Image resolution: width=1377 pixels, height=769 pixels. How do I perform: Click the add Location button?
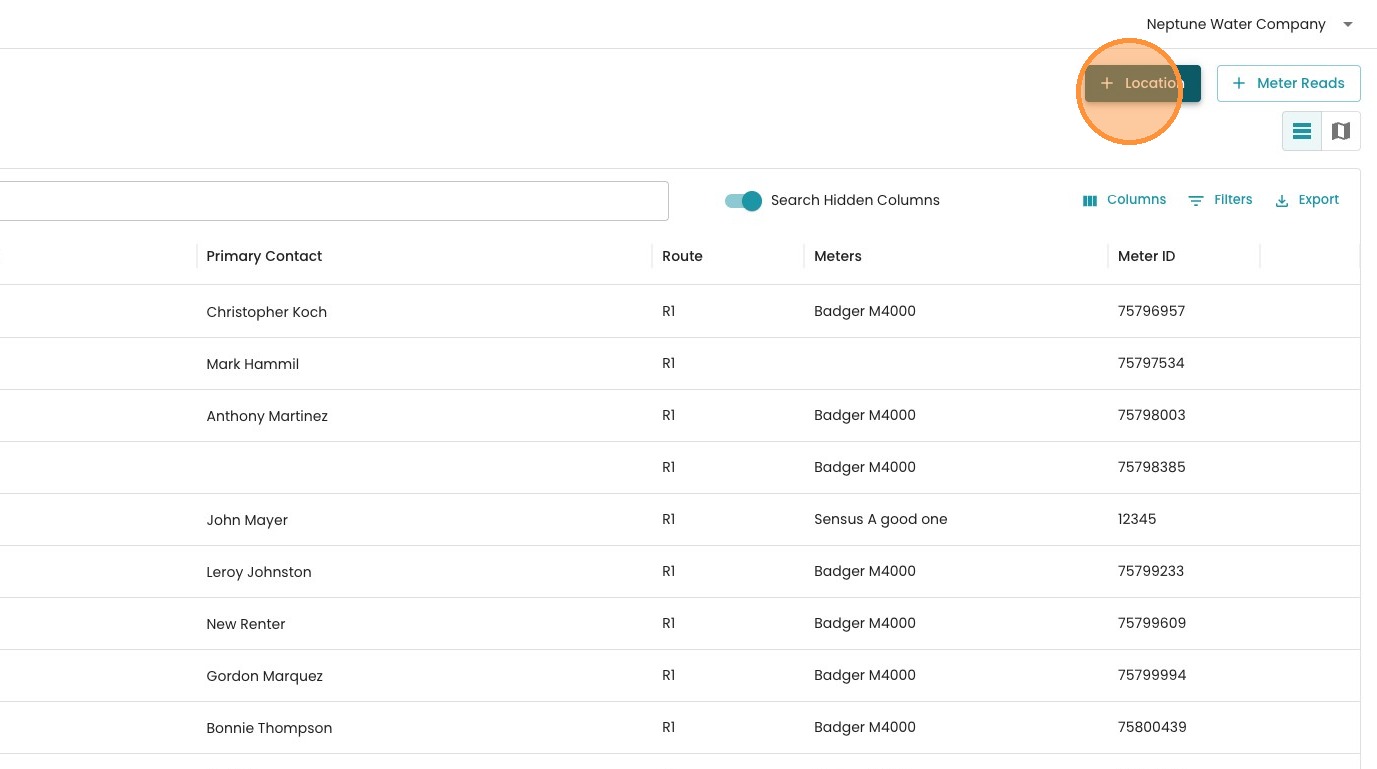1142,84
